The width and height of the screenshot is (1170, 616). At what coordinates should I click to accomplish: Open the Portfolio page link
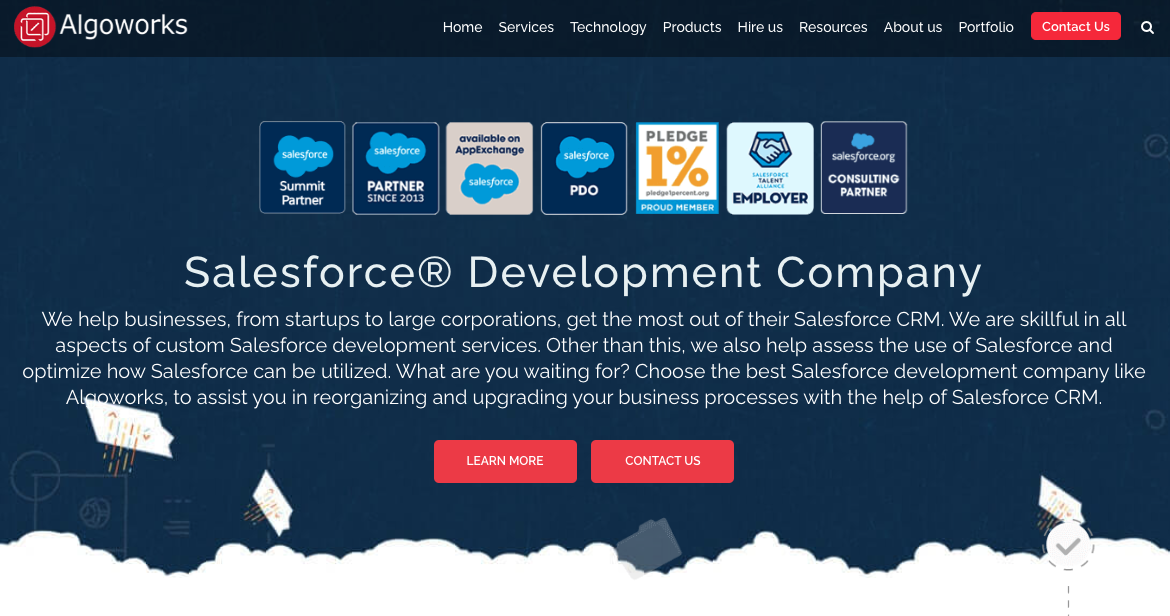pos(986,28)
